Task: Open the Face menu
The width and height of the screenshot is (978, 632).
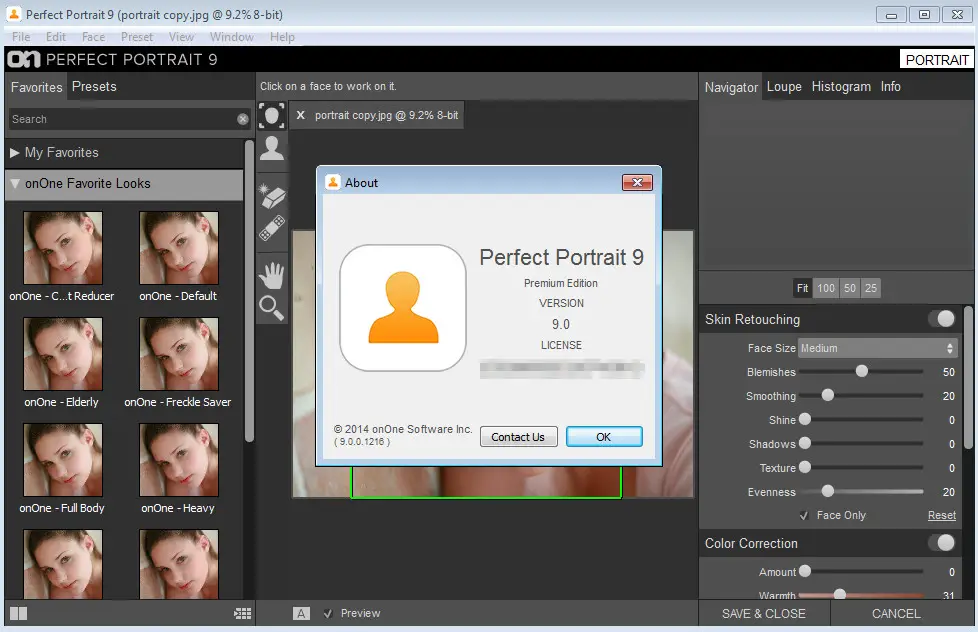Action: point(94,37)
